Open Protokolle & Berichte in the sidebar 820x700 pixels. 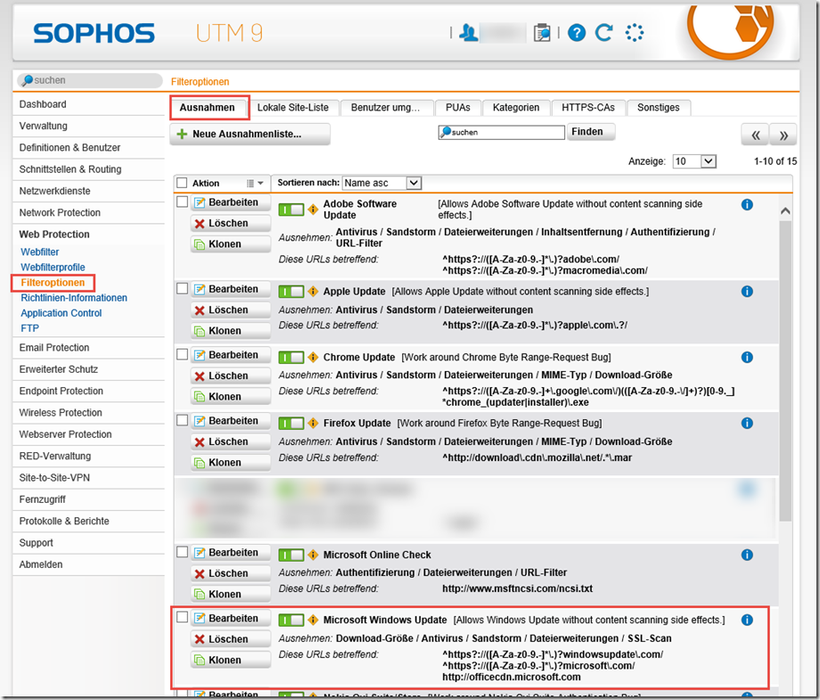(64, 521)
